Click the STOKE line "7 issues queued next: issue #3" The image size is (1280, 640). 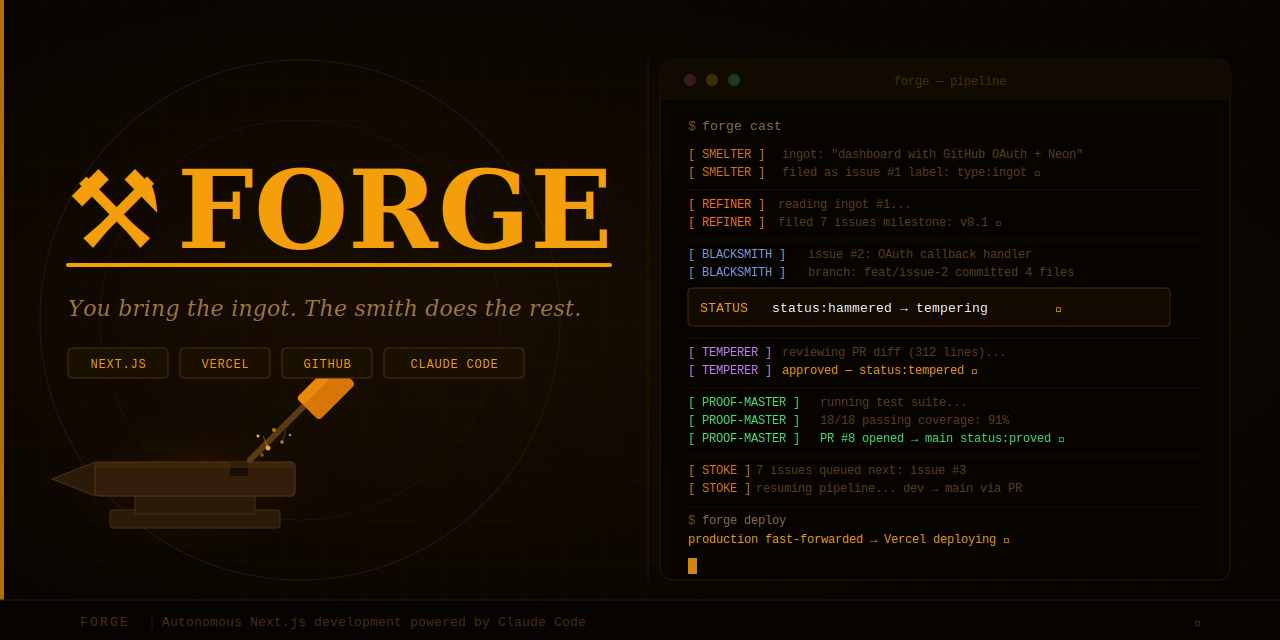[827, 471]
